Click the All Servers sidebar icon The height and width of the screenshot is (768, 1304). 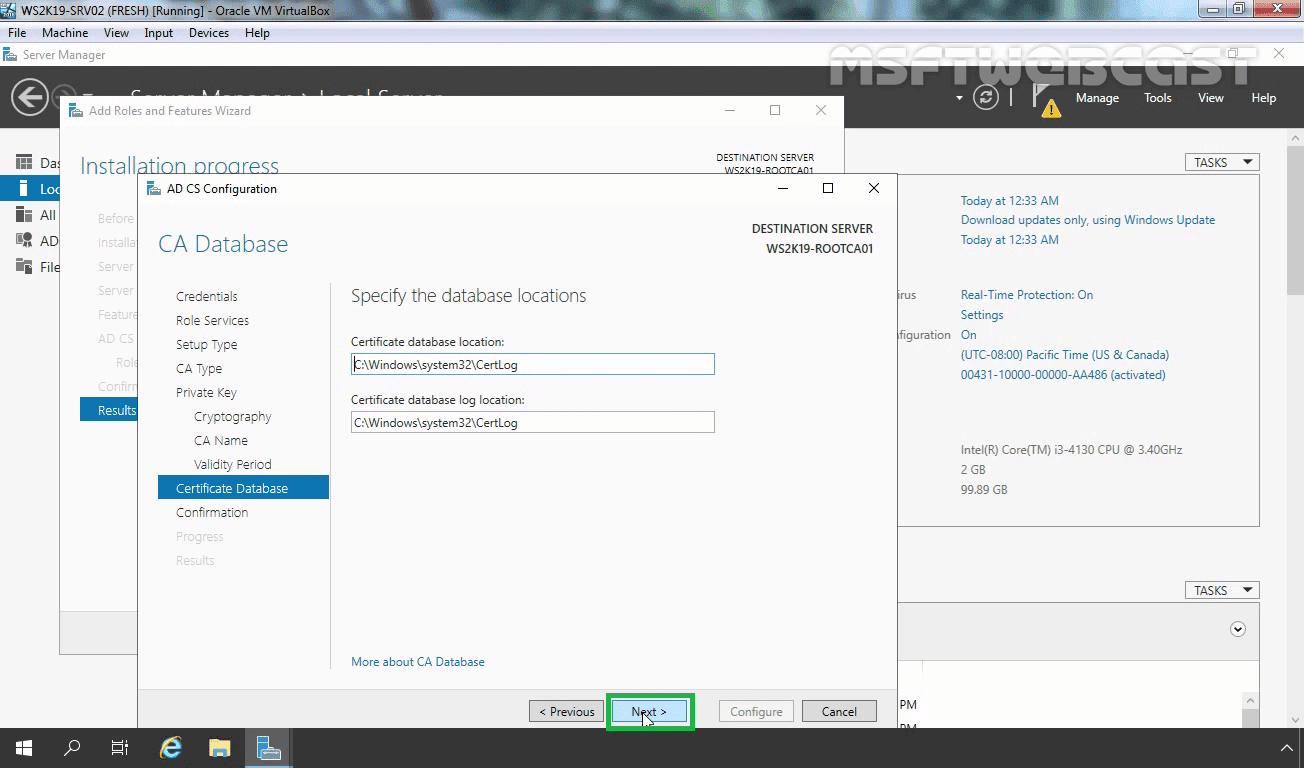tap(24, 214)
